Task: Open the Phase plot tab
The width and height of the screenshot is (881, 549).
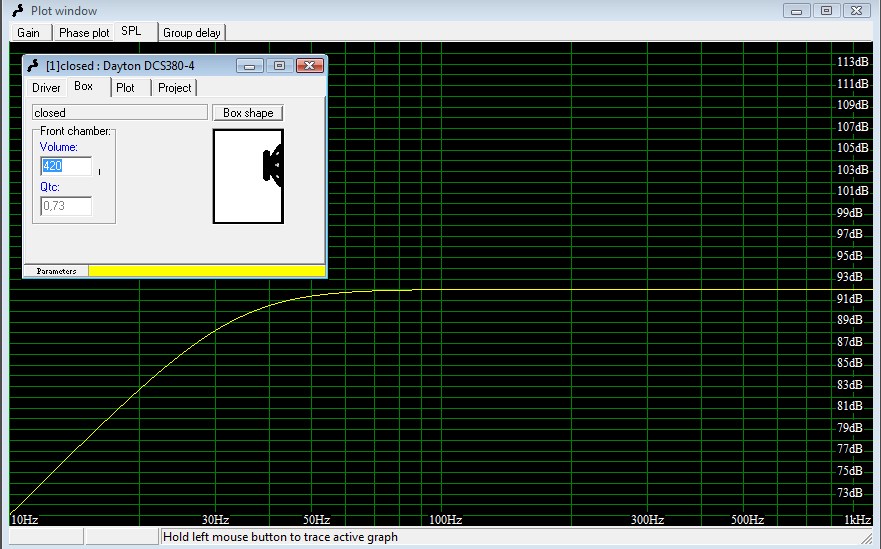Action: click(x=84, y=33)
